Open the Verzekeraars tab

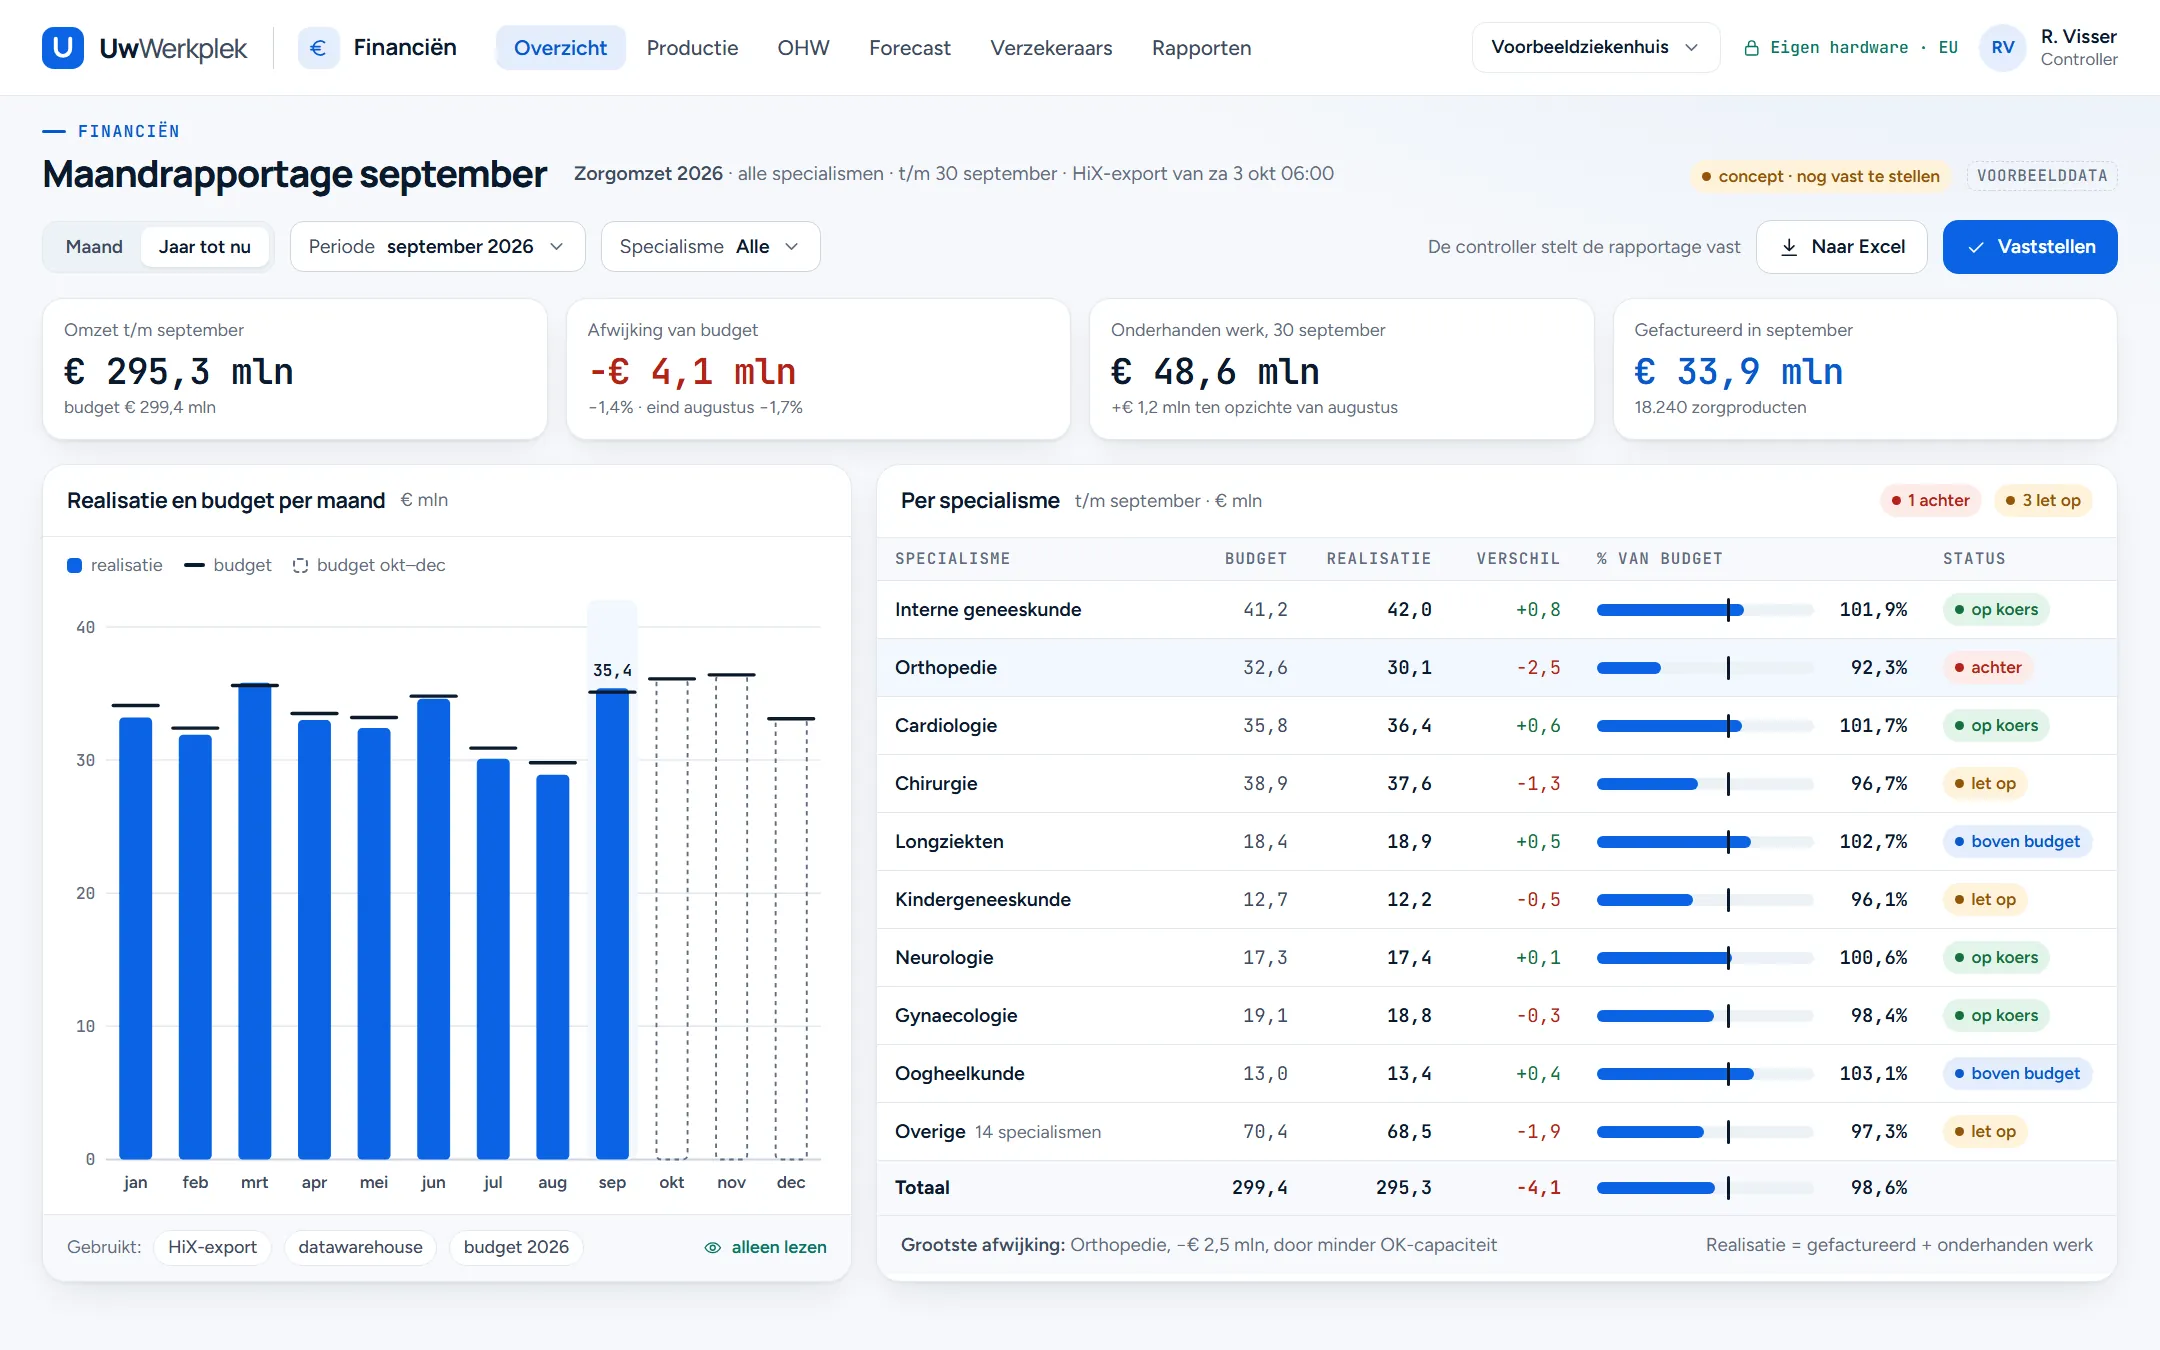point(1051,48)
